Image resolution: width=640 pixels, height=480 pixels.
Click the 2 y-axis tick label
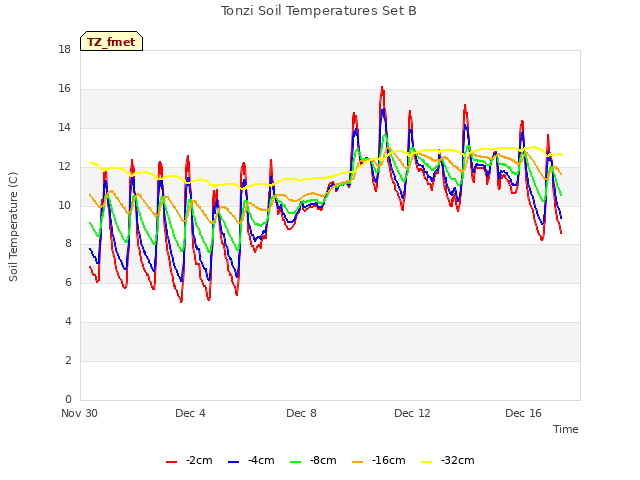click(68, 360)
